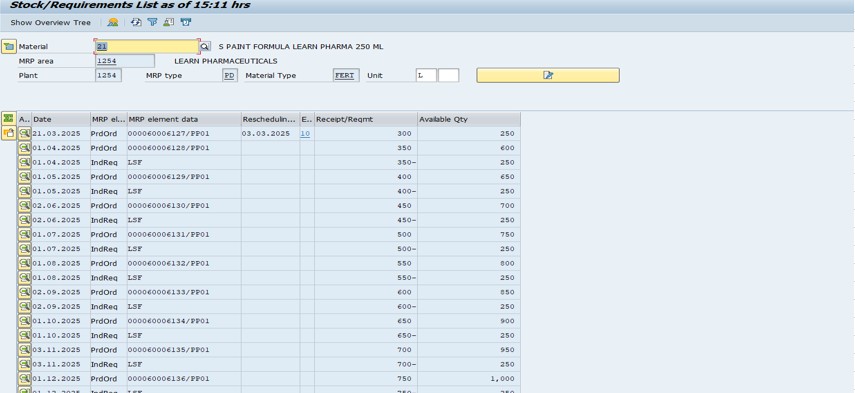Open details icon for 21.03.2025 PrdOrd row
Screen dimensions: 855x393
[x=25, y=134]
